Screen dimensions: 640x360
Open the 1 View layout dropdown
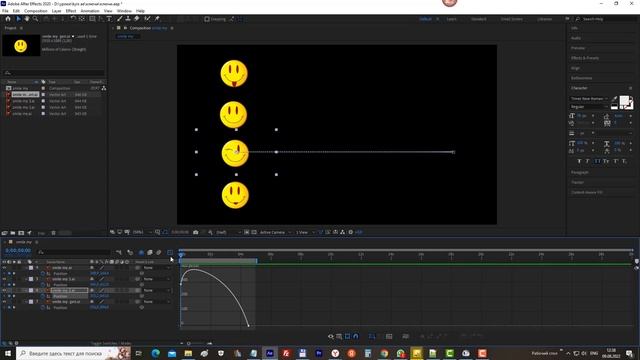[305, 232]
